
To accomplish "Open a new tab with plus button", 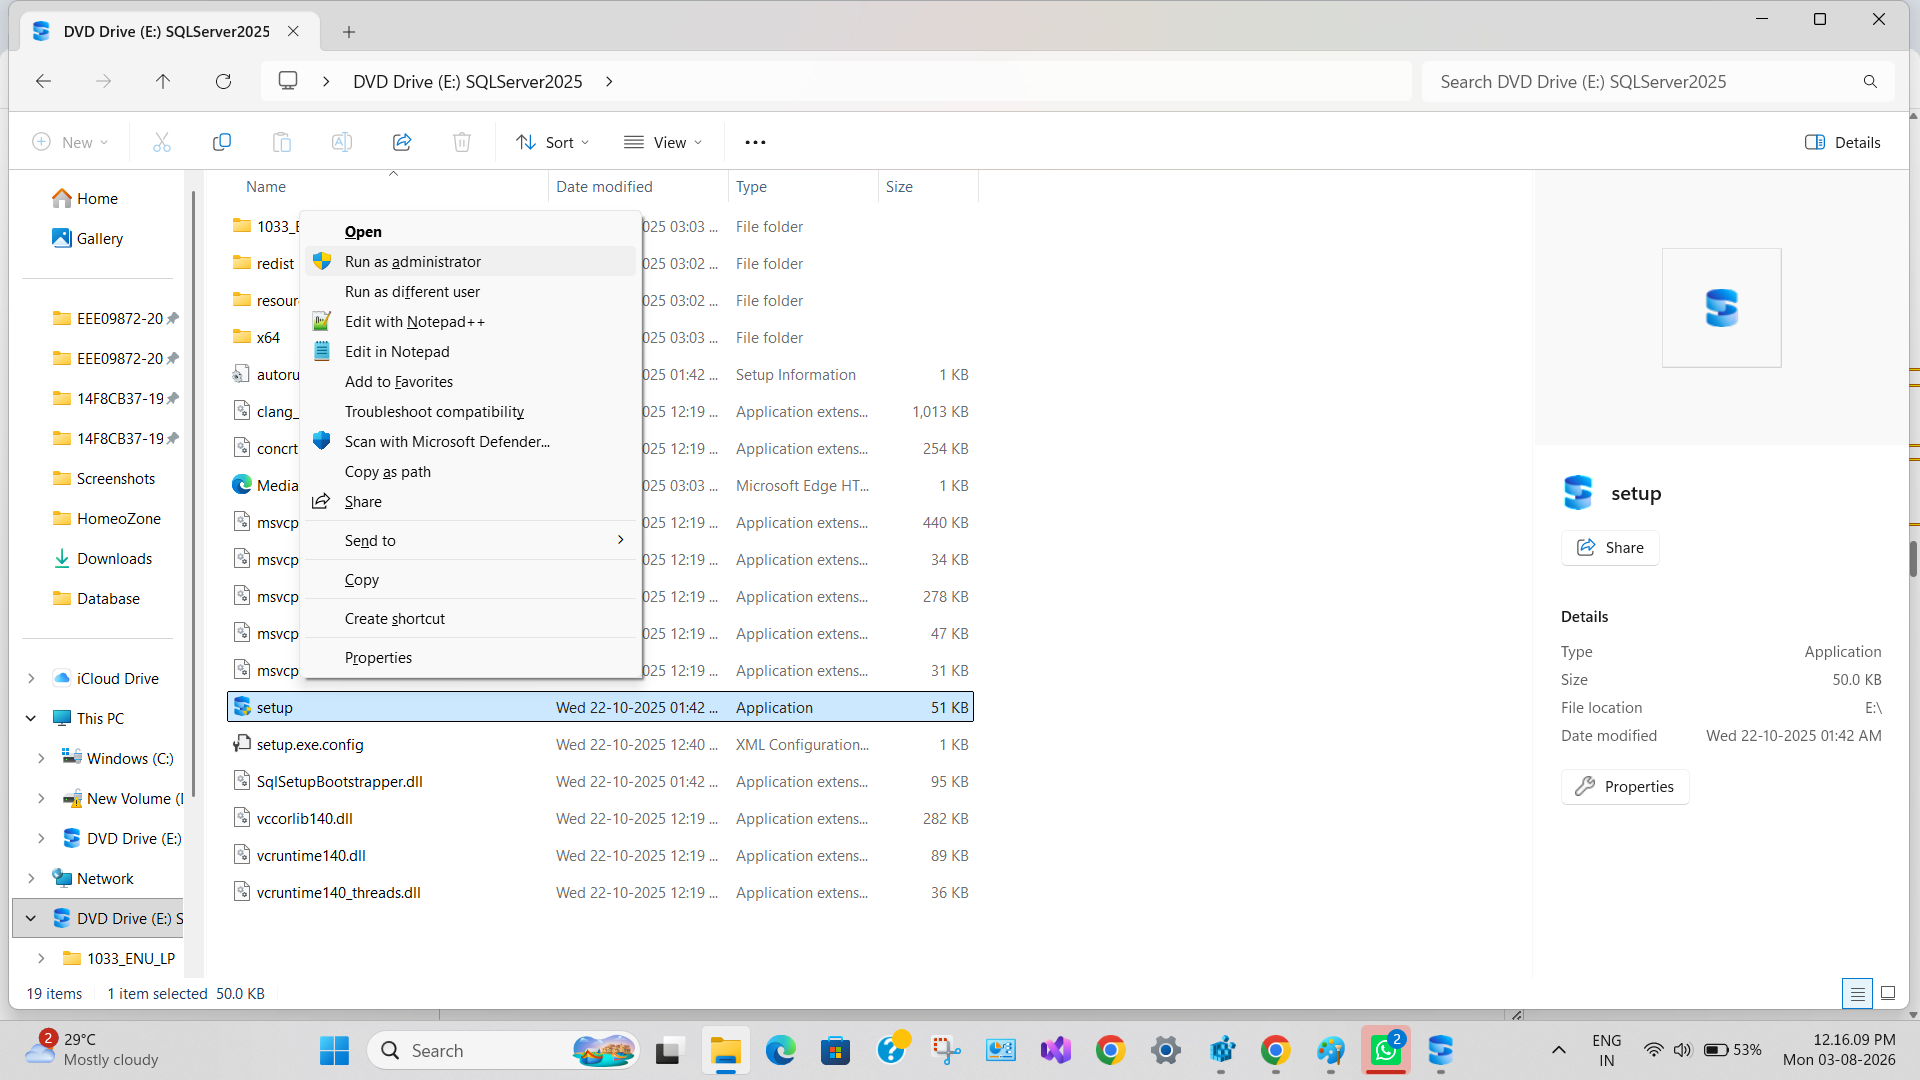I will (x=349, y=32).
